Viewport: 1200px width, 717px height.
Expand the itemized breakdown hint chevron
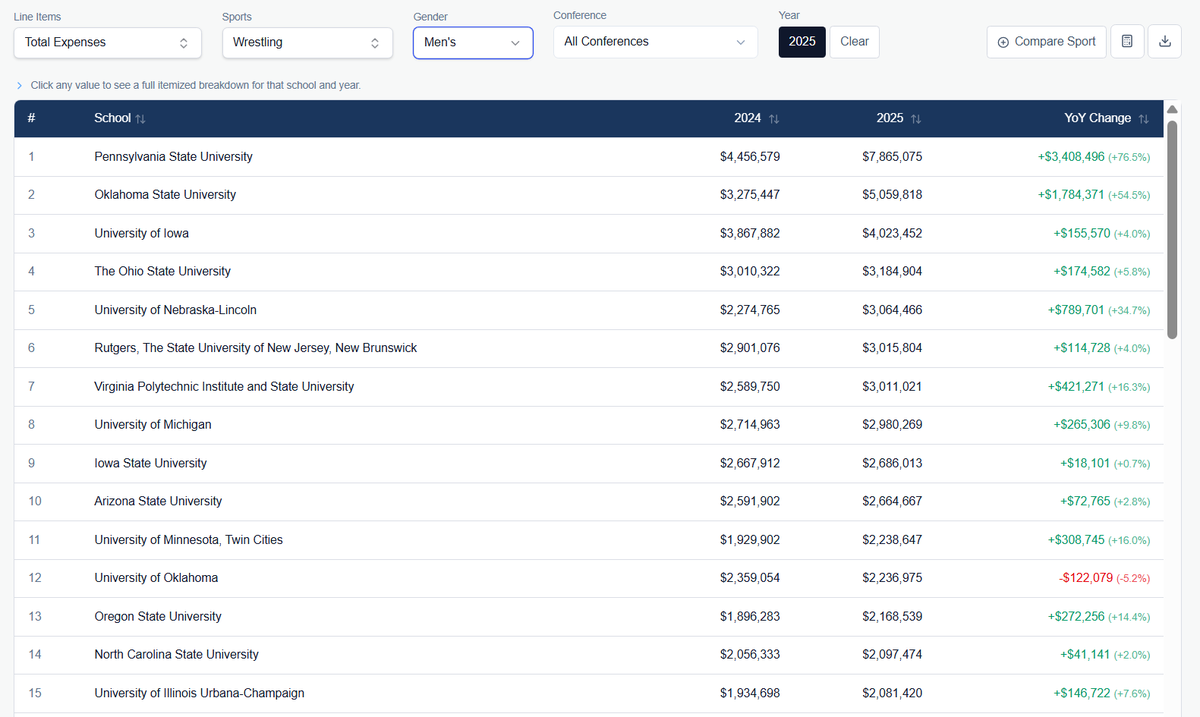point(20,85)
